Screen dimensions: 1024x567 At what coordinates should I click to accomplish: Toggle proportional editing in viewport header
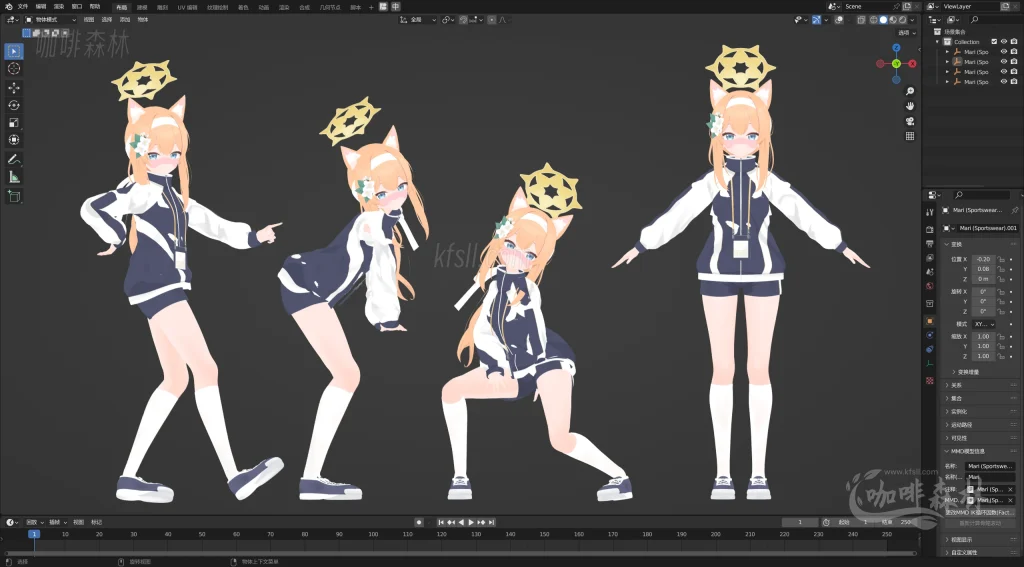pos(492,20)
